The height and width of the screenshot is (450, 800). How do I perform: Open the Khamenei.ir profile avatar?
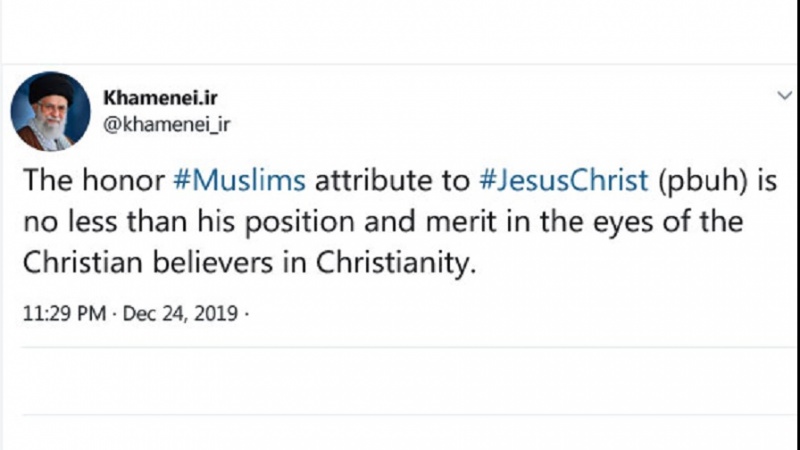(x=51, y=111)
